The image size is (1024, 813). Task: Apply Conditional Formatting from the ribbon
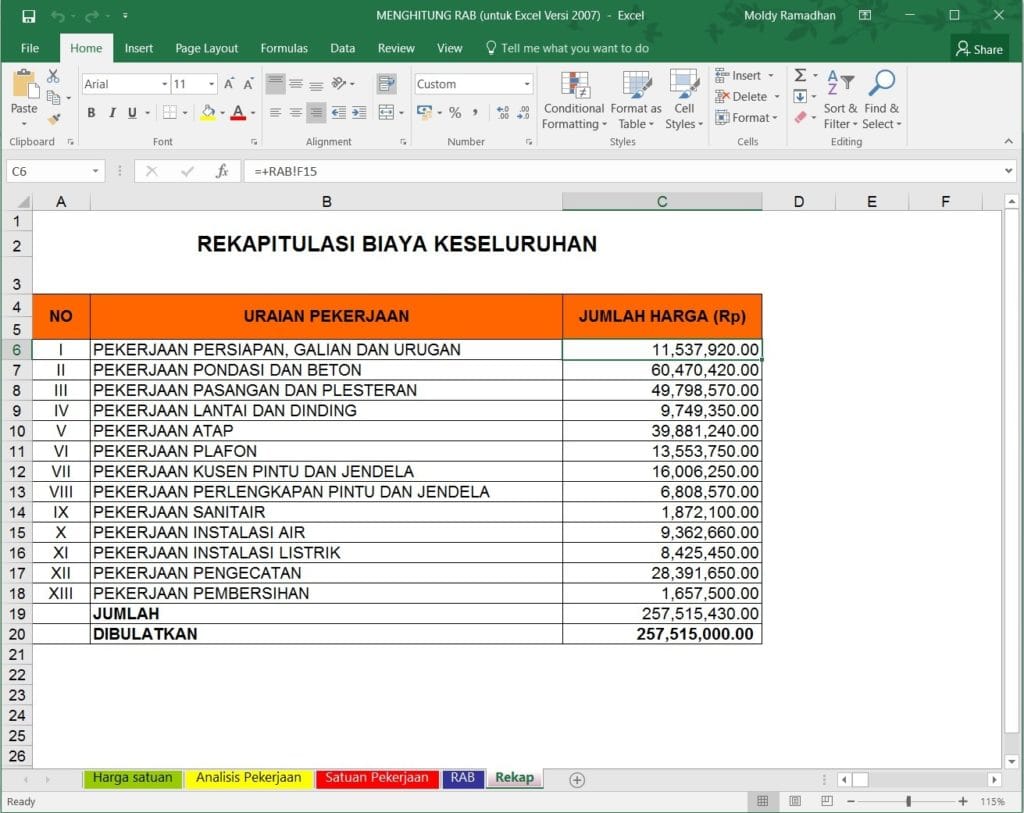573,100
